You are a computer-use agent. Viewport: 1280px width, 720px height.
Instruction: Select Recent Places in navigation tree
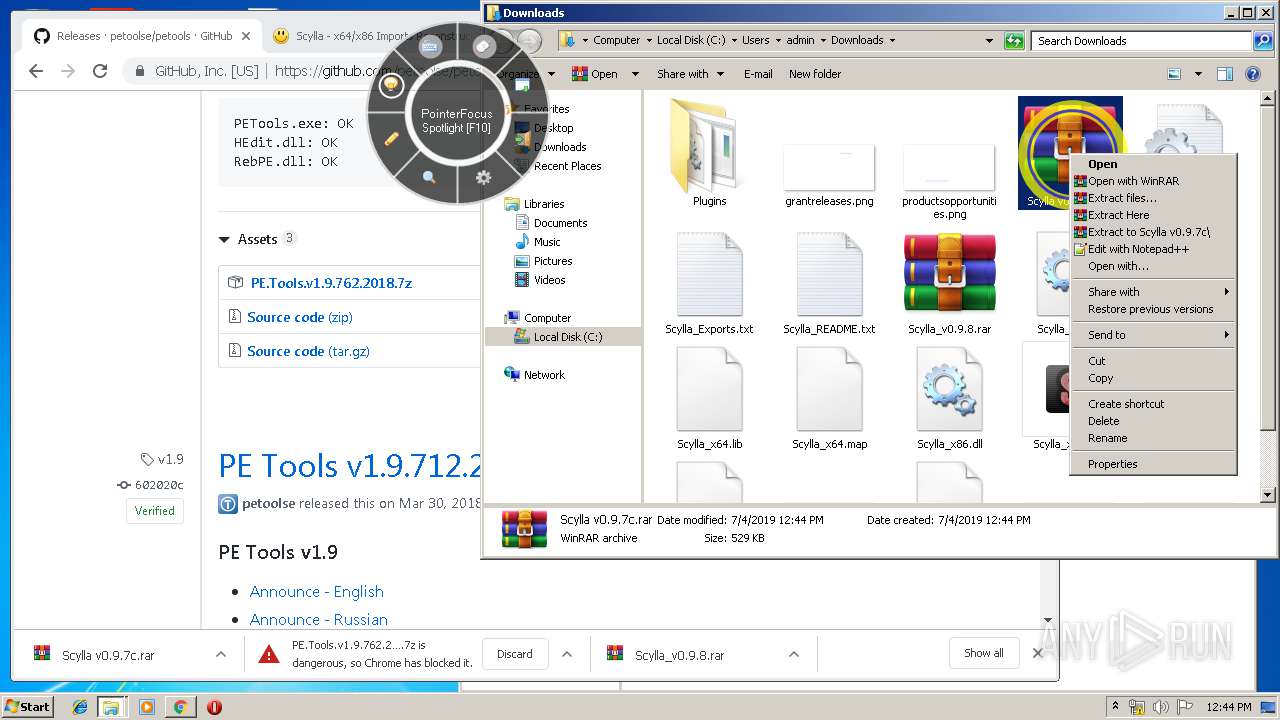click(567, 166)
